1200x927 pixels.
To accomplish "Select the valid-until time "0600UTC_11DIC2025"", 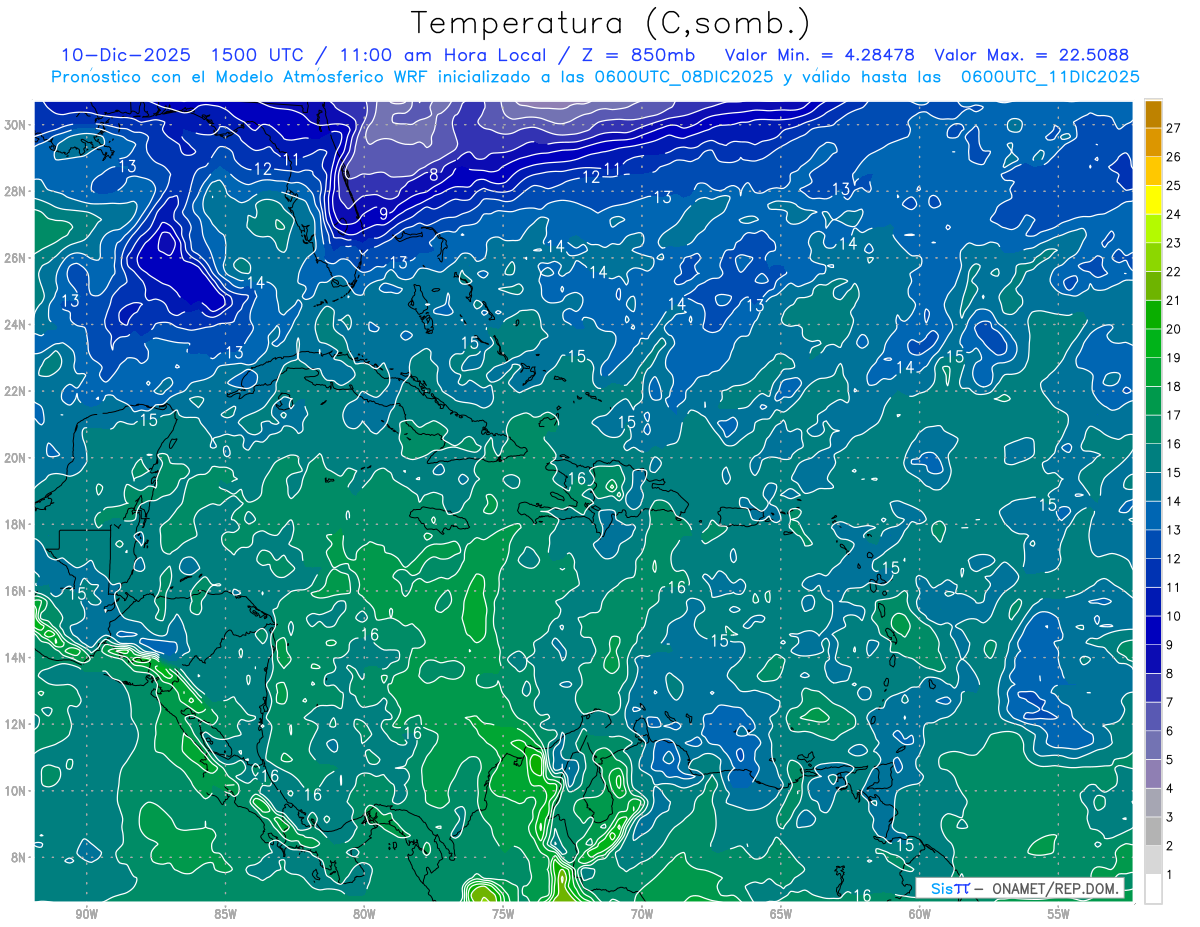I will coord(1050,77).
